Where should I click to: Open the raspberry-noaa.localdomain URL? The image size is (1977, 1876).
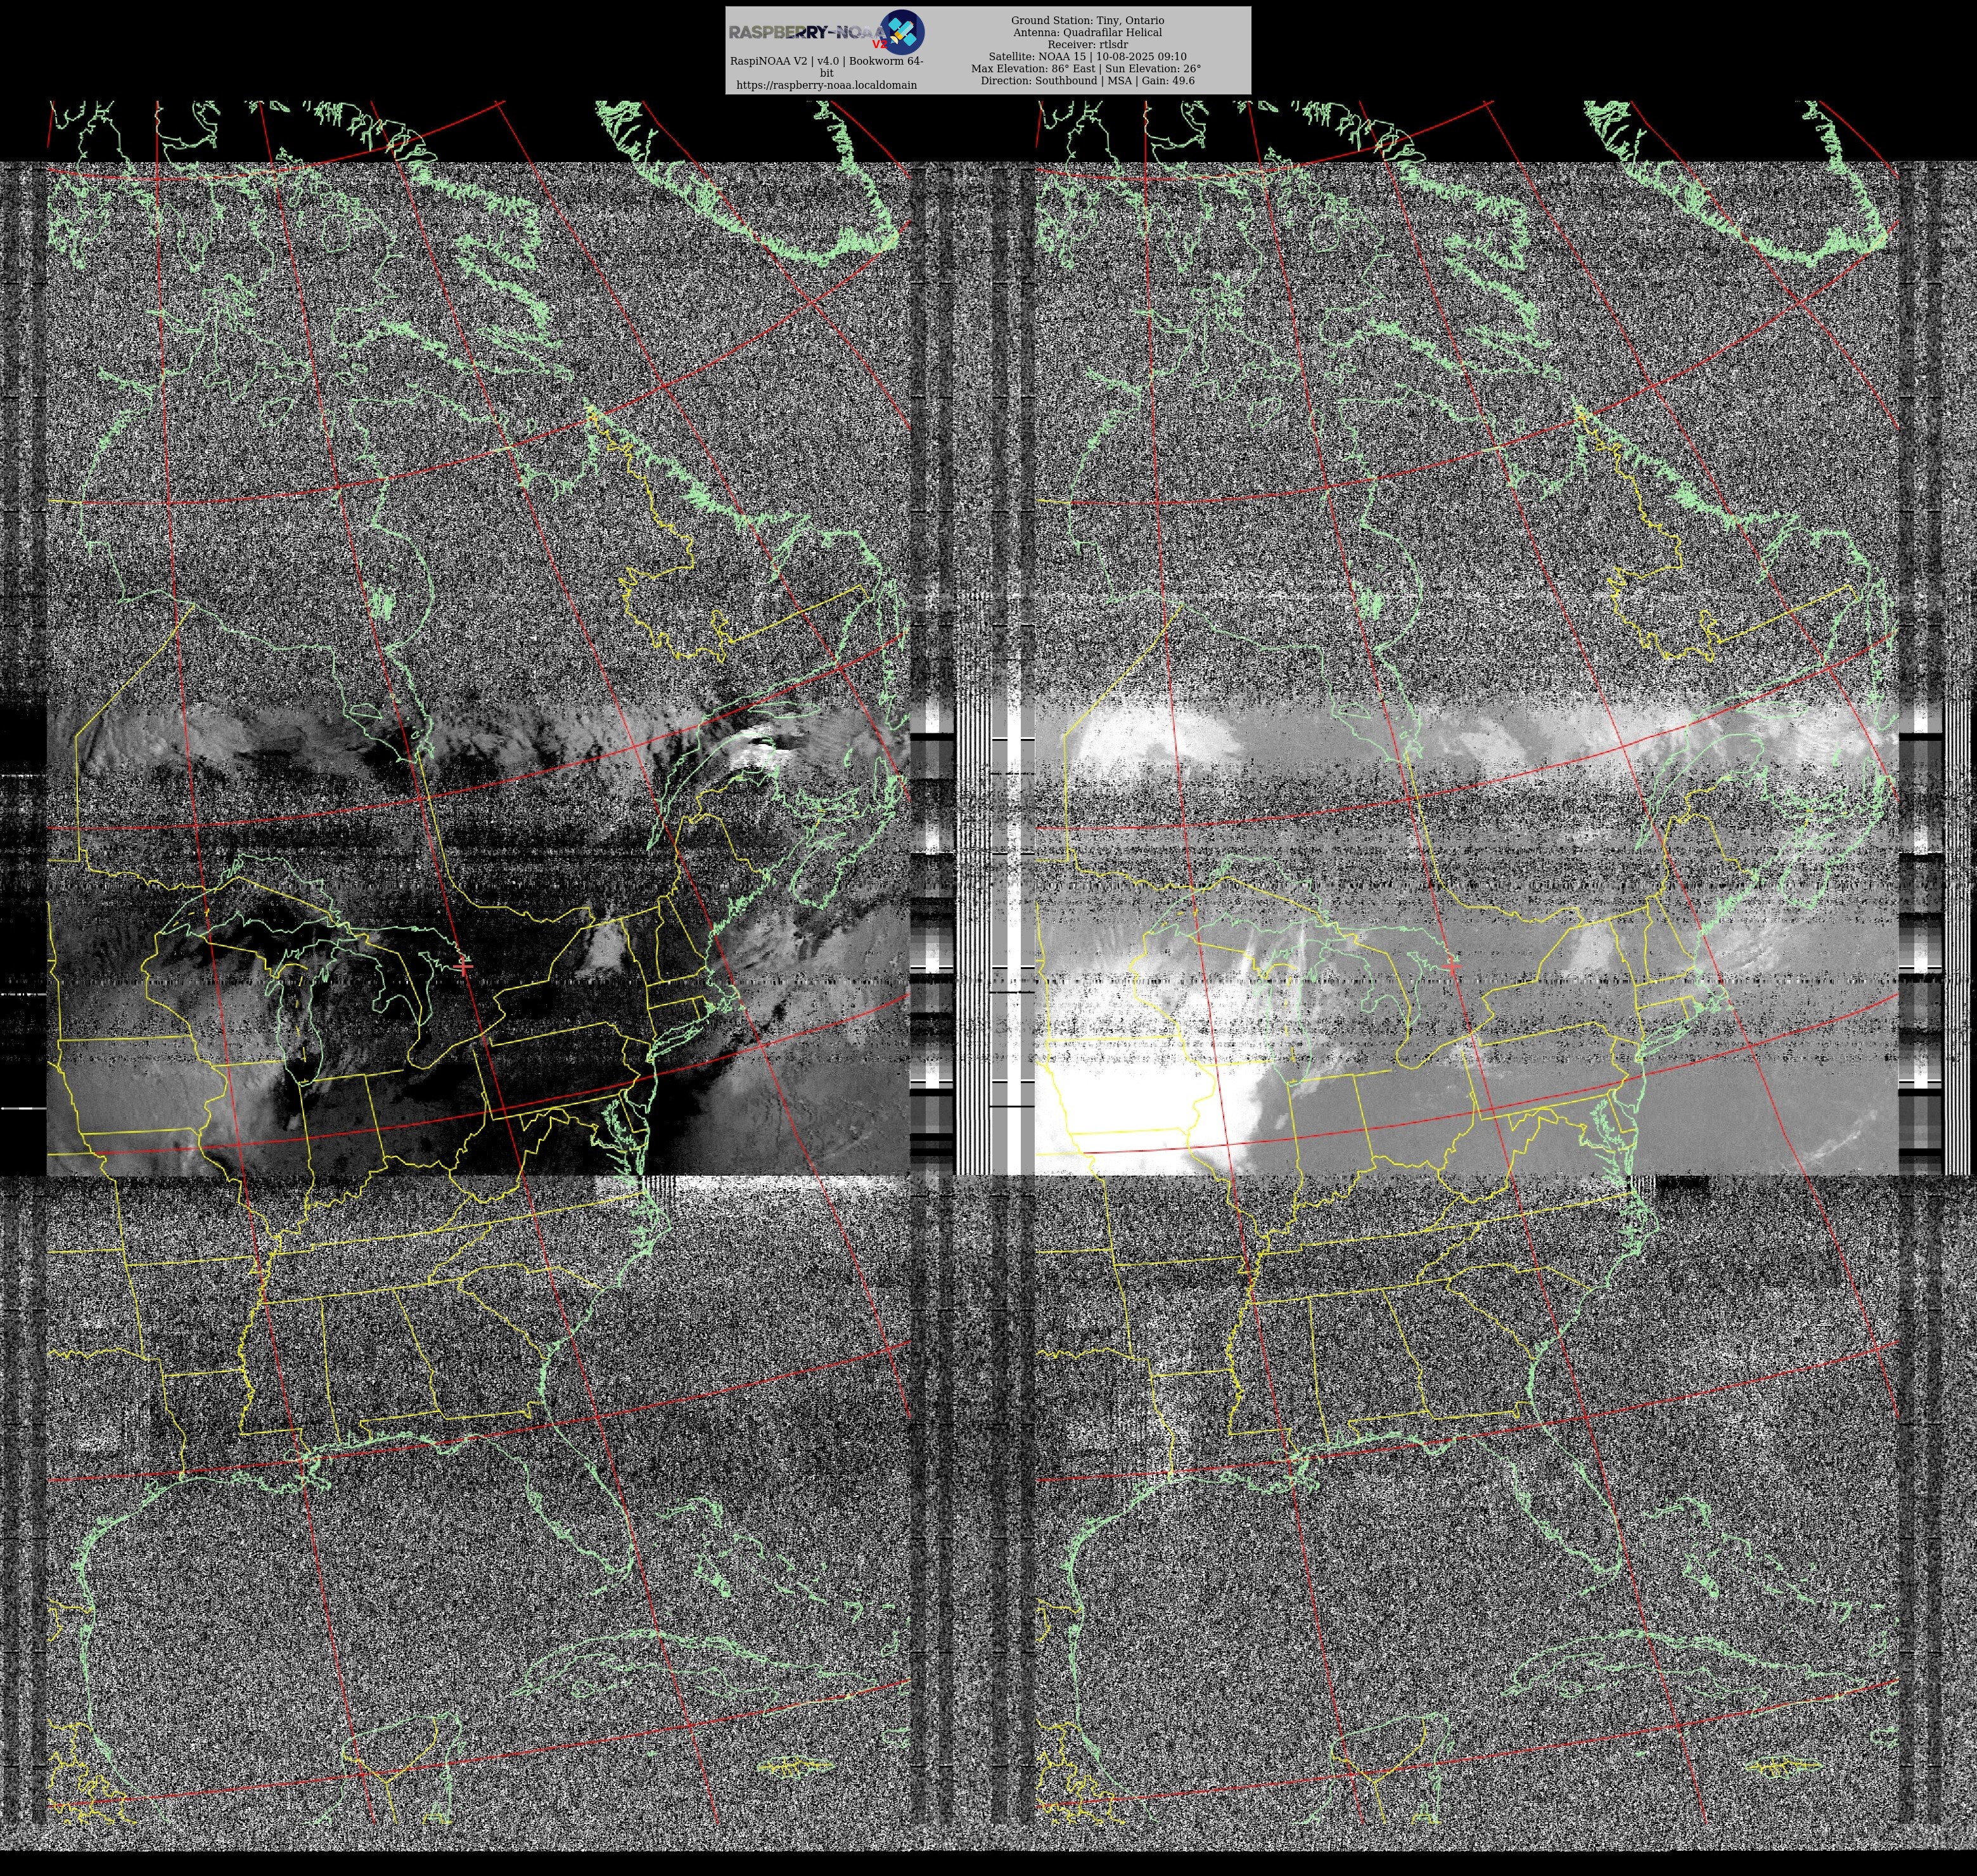point(826,85)
